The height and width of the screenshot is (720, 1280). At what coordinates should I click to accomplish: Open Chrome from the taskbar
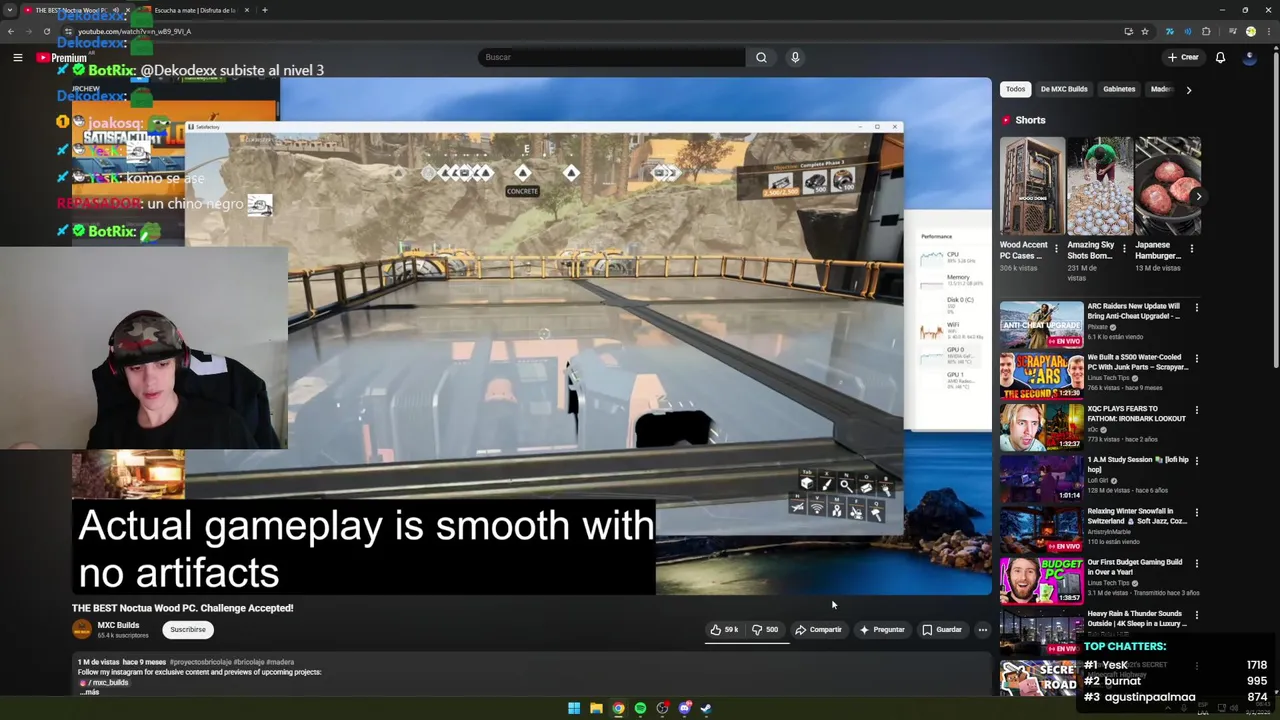point(618,708)
